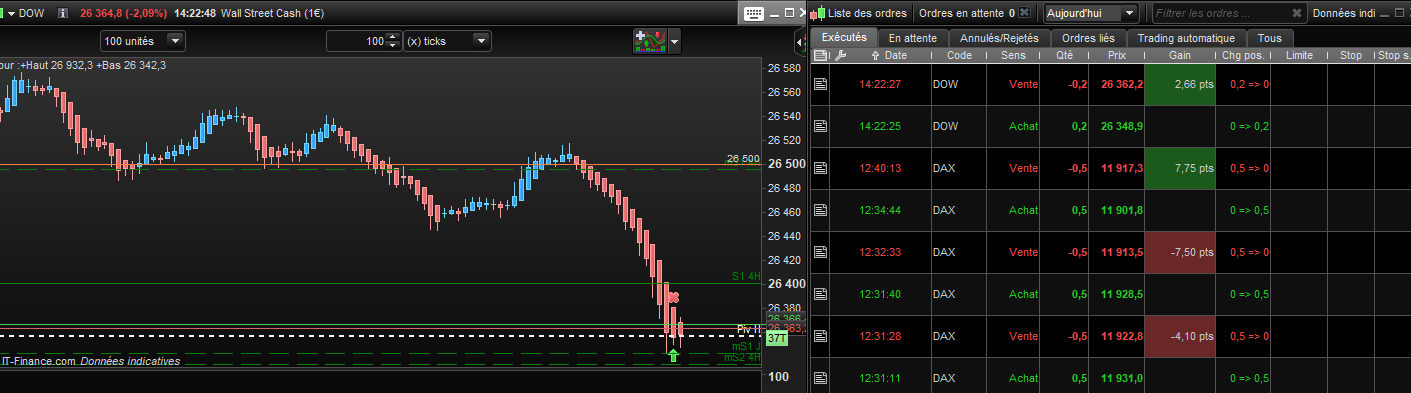Screen dimensions: 1411x393
Task: Click the green buy arrow marker on chart
Action: coord(674,355)
